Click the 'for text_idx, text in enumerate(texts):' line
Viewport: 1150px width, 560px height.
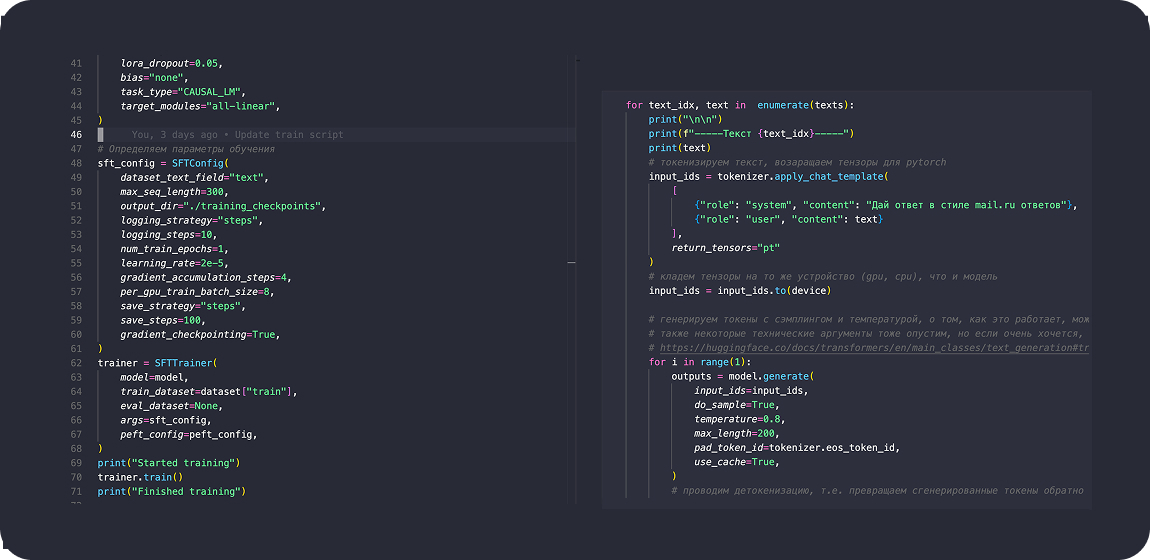point(740,105)
